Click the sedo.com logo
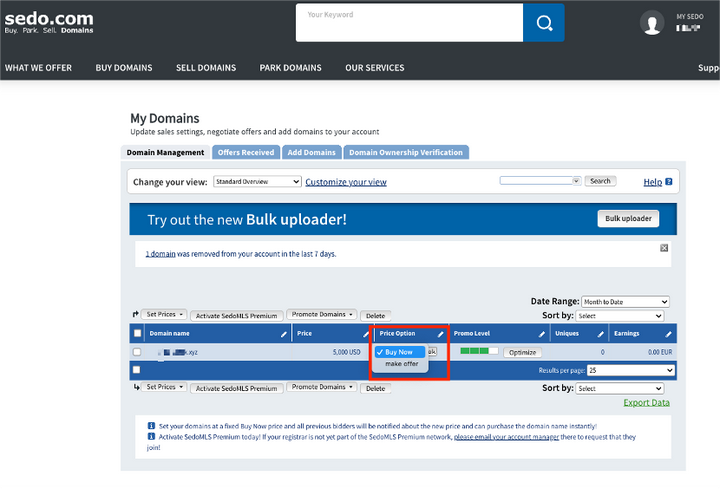This screenshot has height=489, width=720. (x=49, y=22)
